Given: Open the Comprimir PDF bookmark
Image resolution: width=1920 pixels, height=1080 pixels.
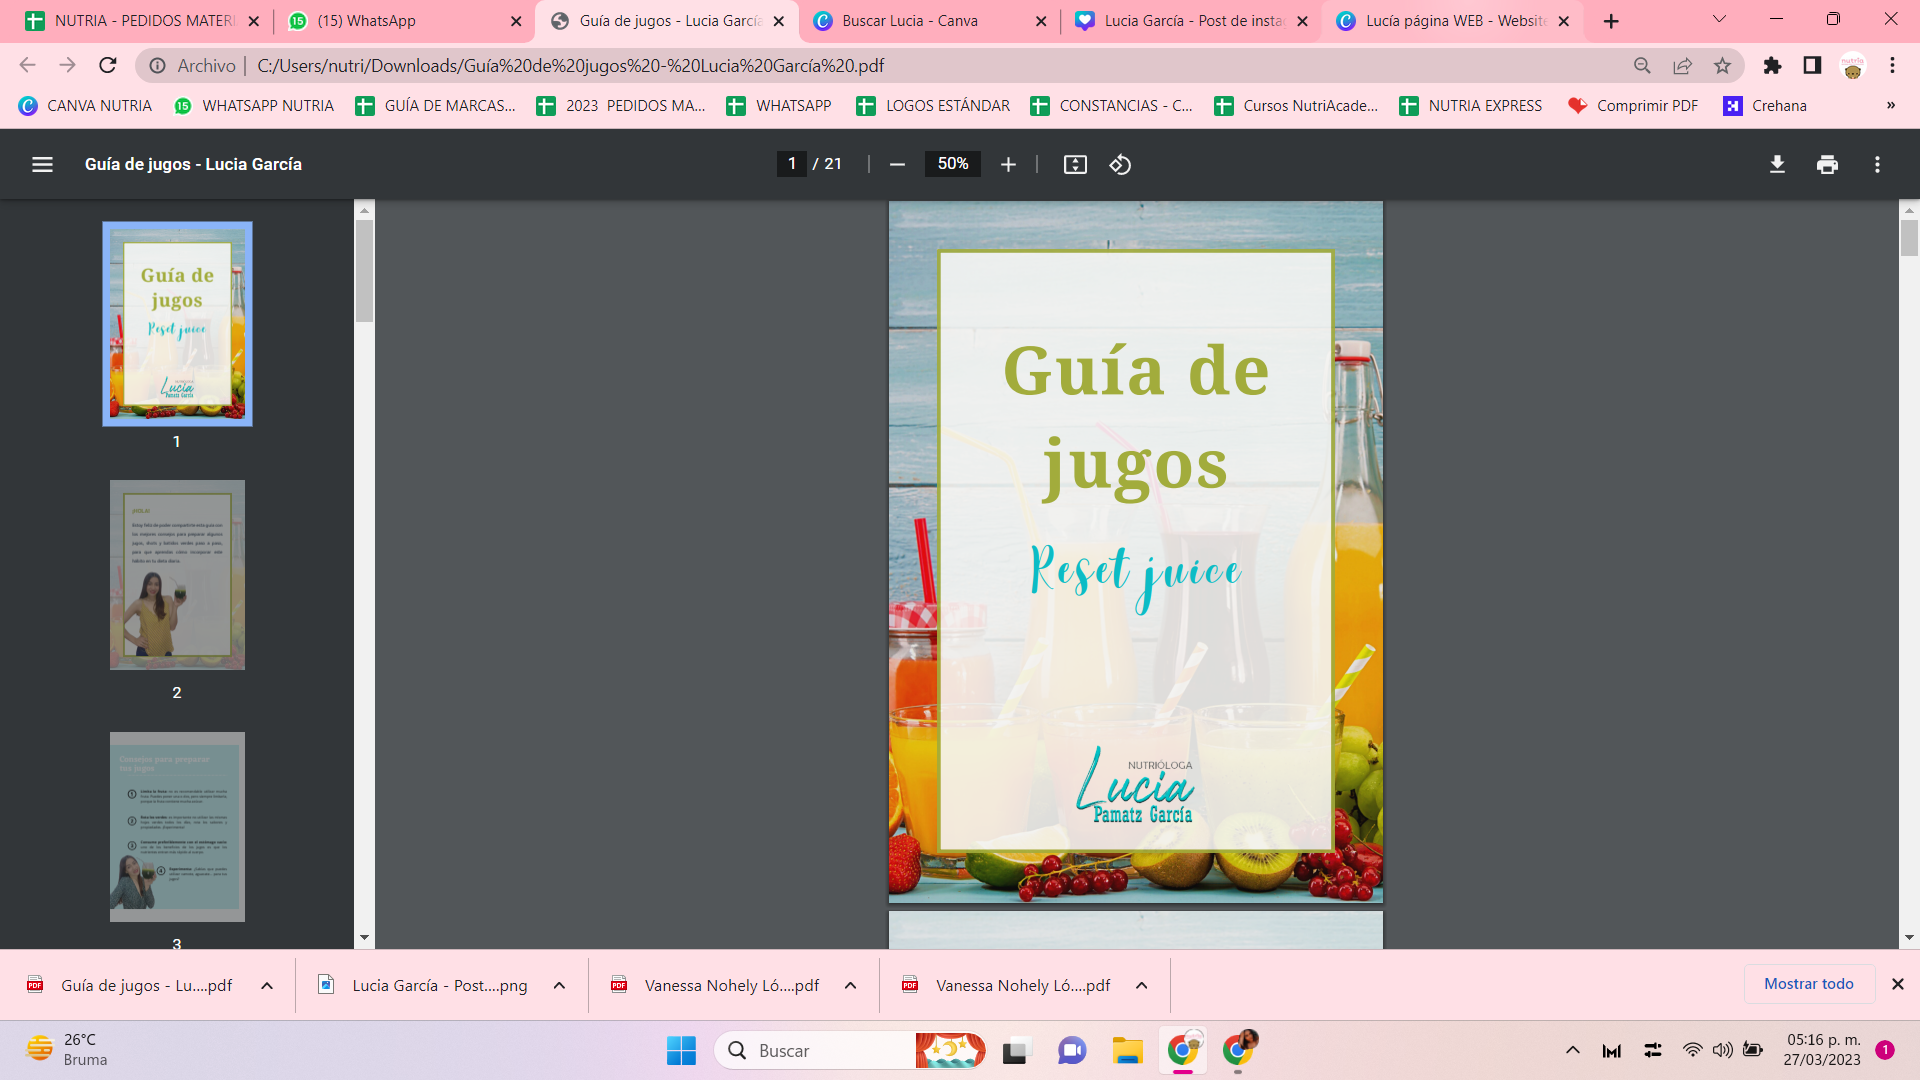Looking at the screenshot, I should click(1633, 106).
